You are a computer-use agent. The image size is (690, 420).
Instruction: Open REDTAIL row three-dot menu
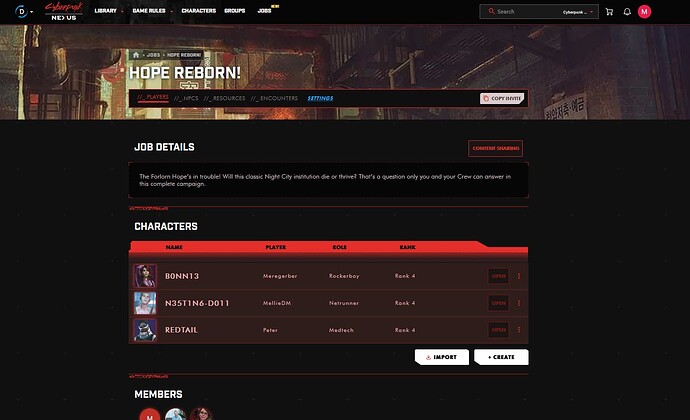click(519, 330)
